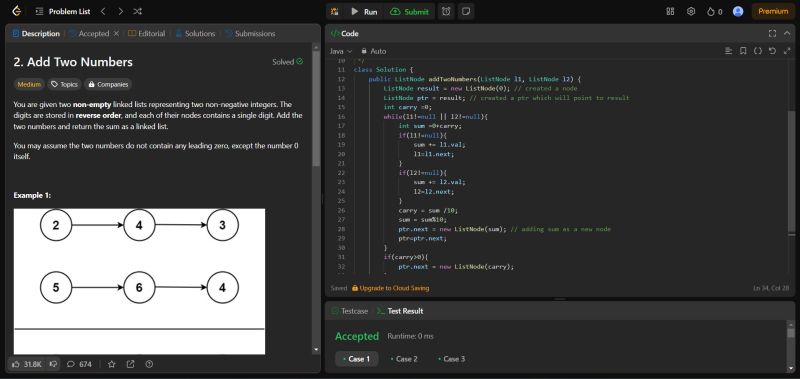
Task: Switch to the Test Result tab
Action: (400, 311)
